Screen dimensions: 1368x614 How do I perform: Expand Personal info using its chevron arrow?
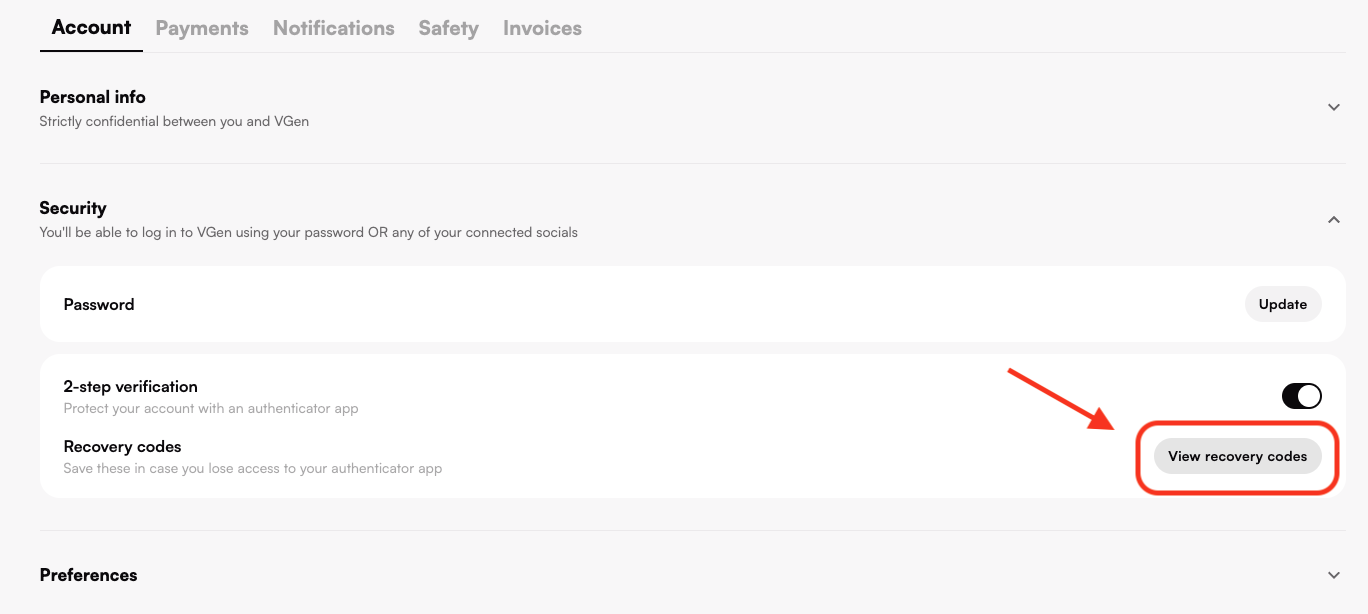pos(1333,107)
